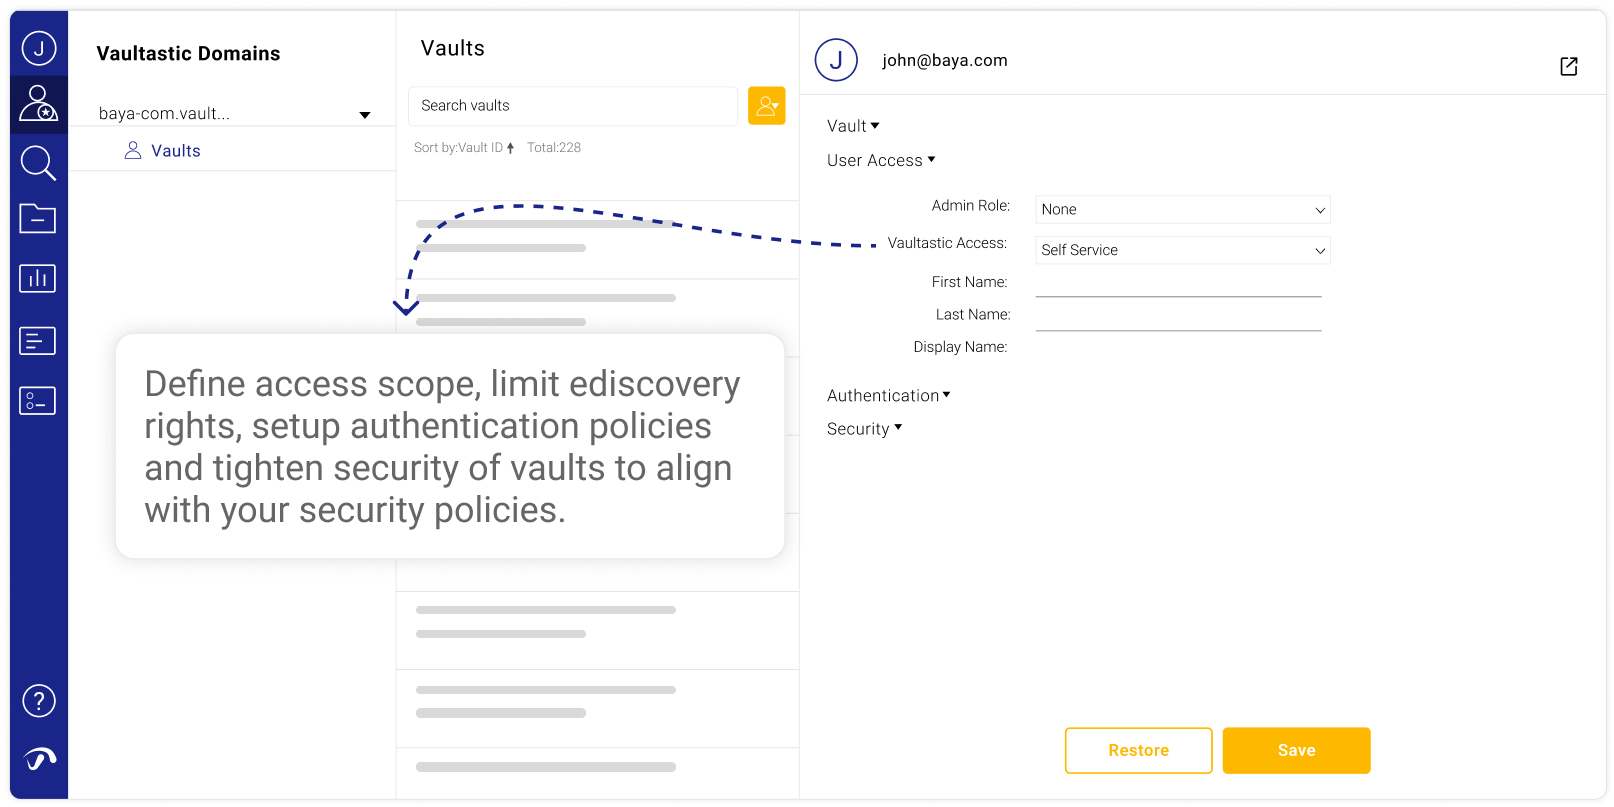
Task: Collapse the User Access section
Action: click(x=880, y=160)
